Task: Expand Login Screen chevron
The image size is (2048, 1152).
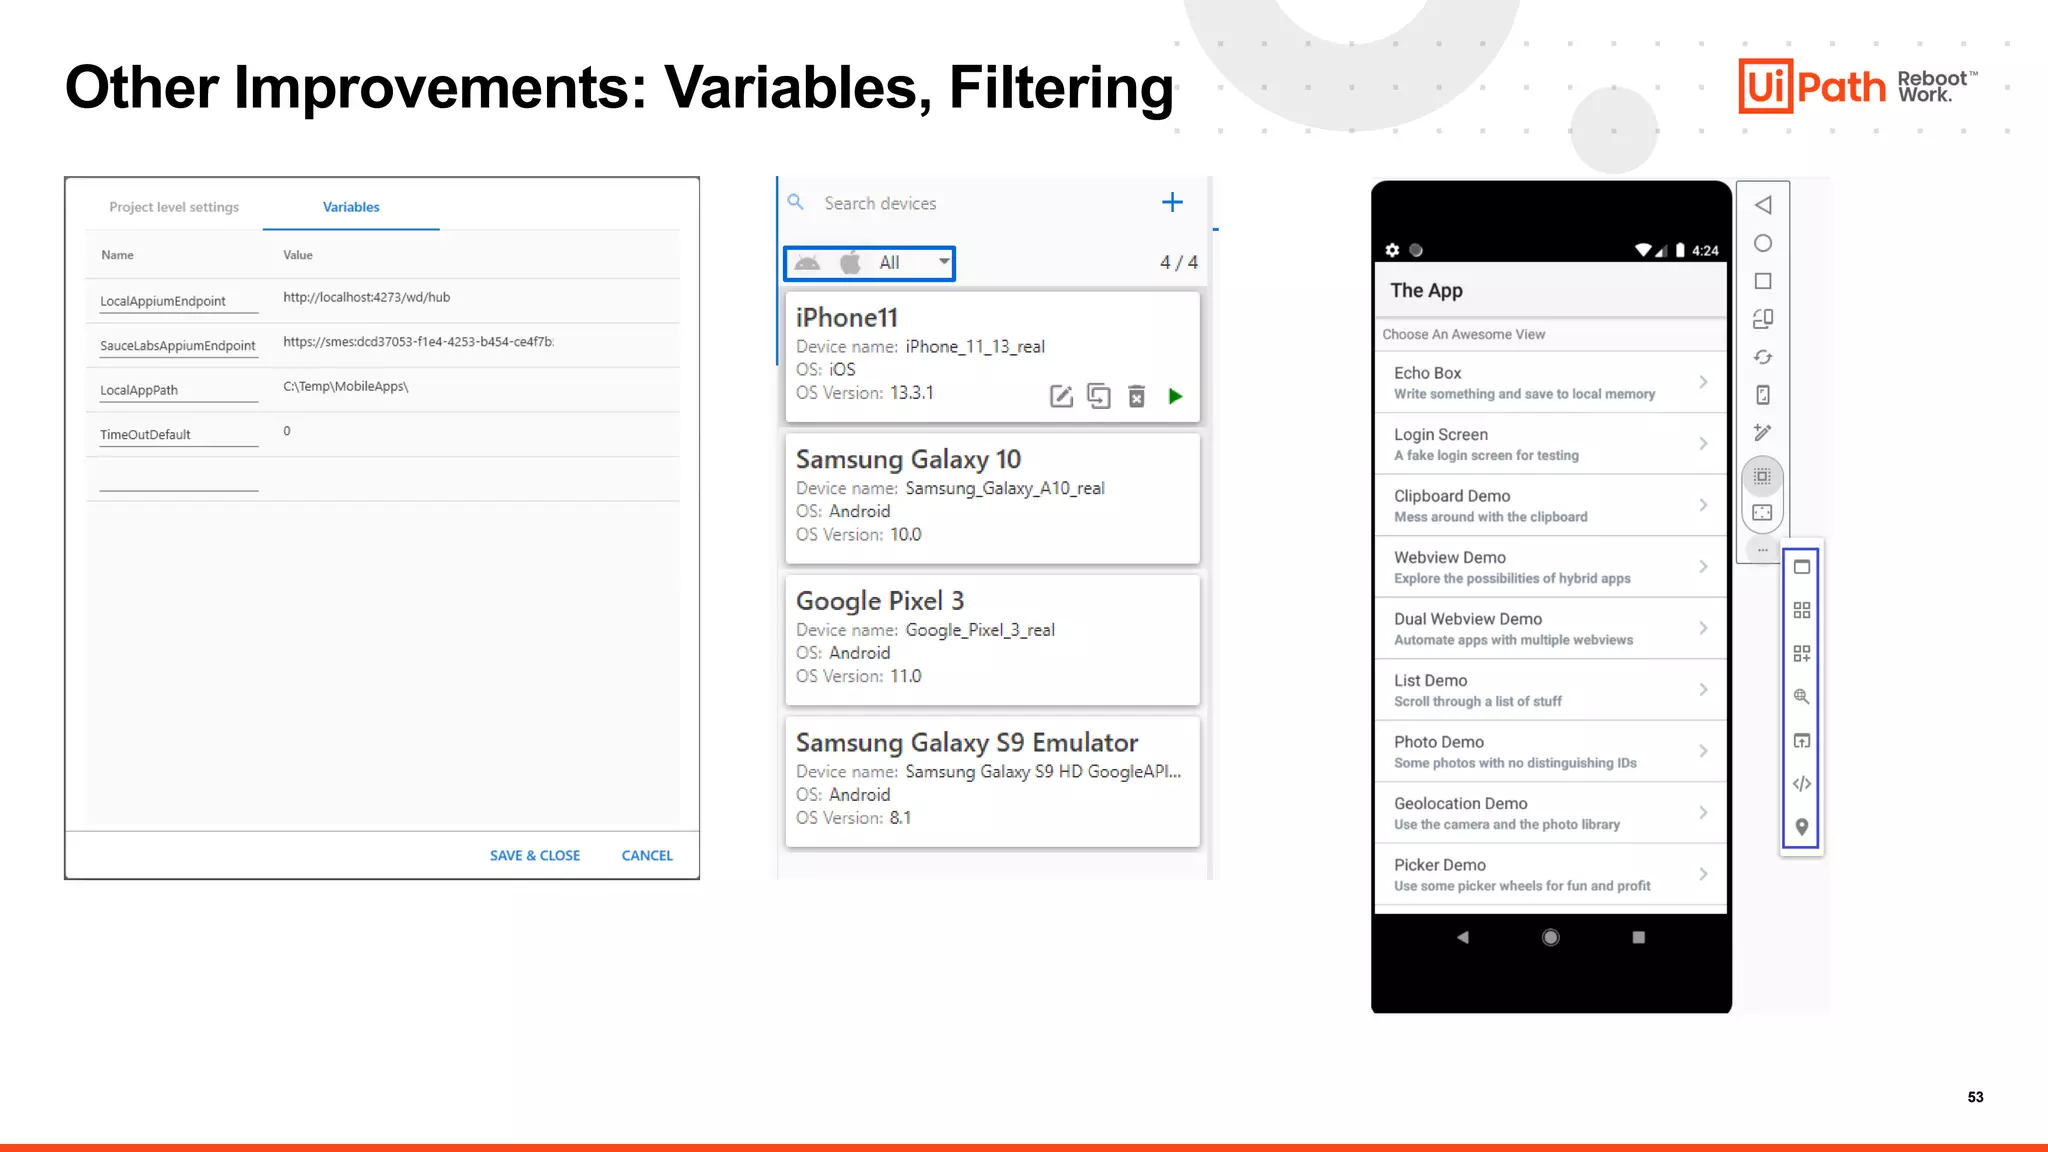Action: coord(1703,443)
